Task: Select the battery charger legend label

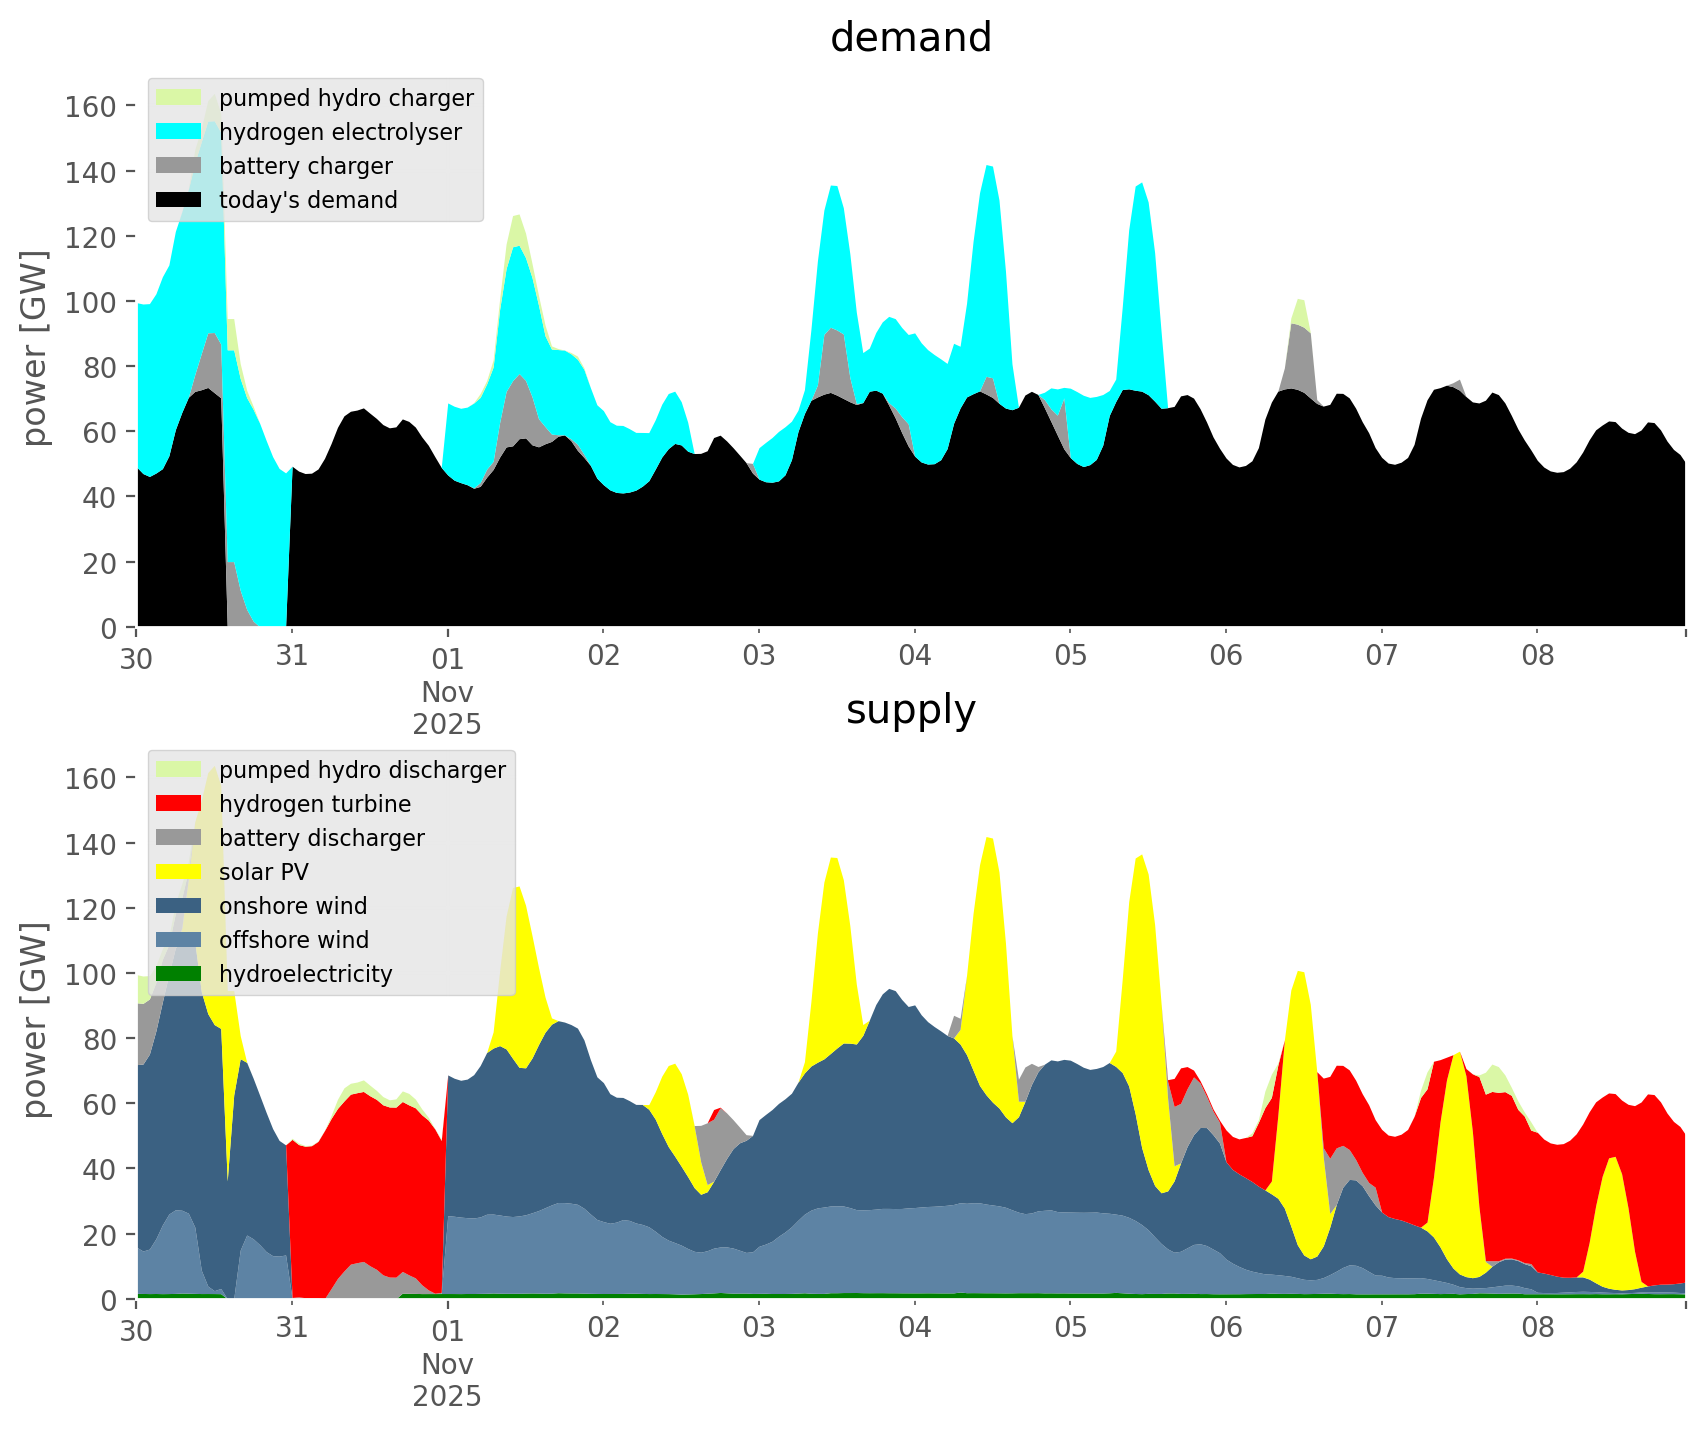Action: point(305,166)
